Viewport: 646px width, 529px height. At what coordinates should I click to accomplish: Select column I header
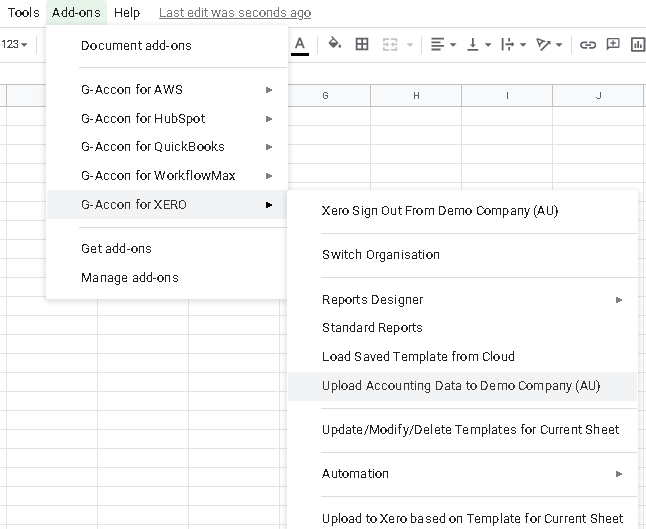(x=507, y=96)
